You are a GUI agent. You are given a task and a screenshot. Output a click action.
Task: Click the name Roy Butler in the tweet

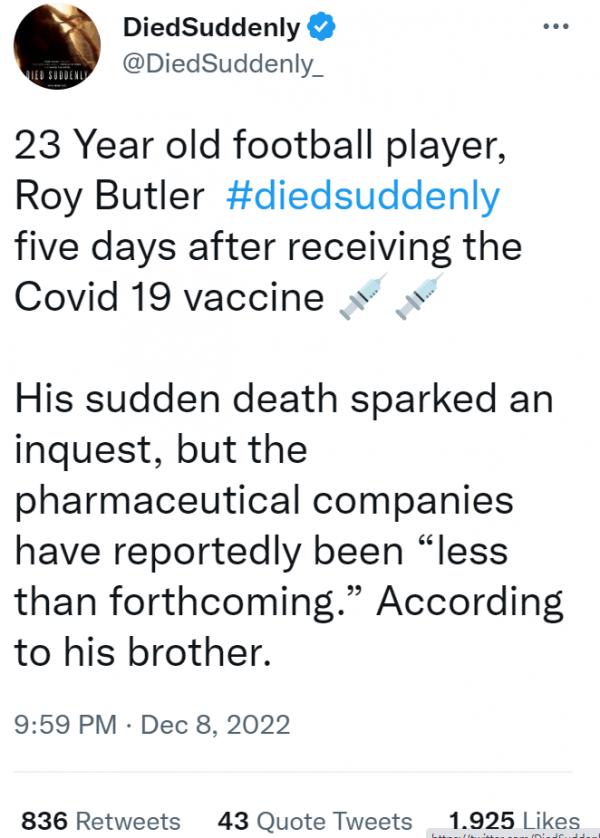pyautogui.click(x=109, y=196)
